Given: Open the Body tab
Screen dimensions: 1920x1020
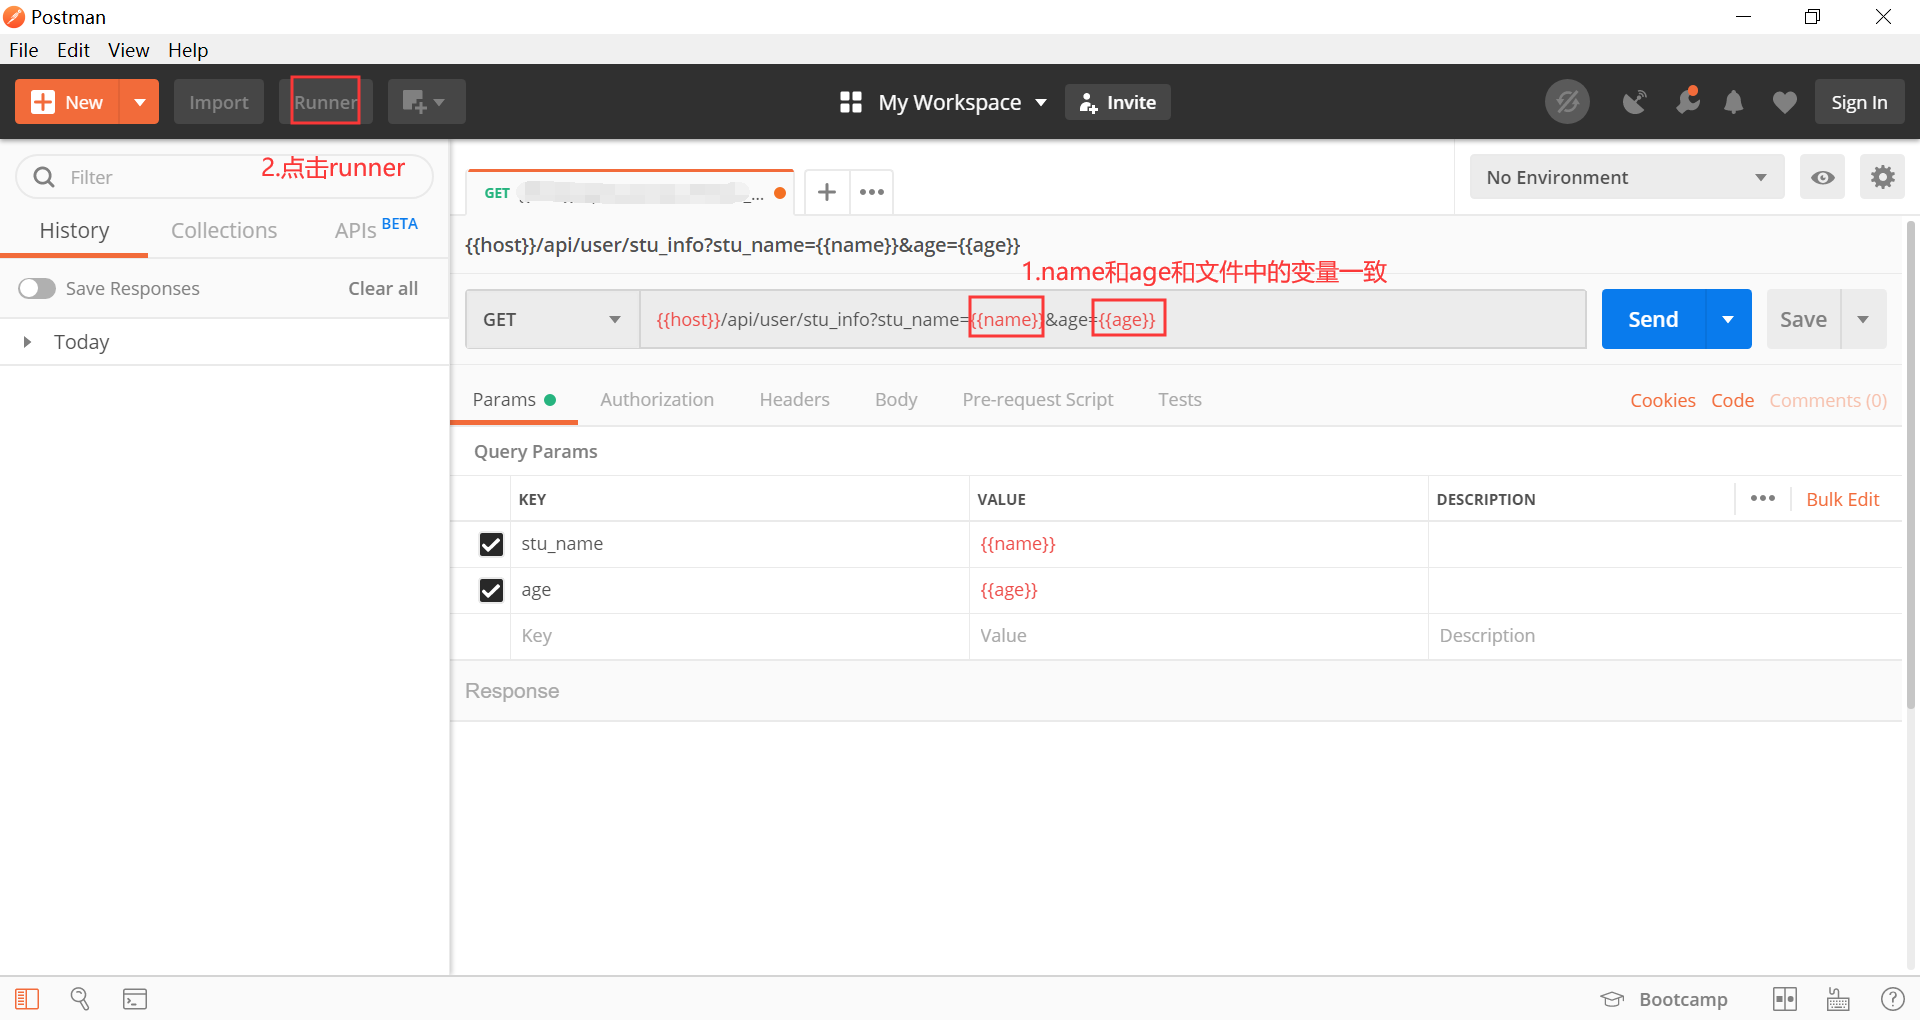Looking at the screenshot, I should tap(896, 399).
